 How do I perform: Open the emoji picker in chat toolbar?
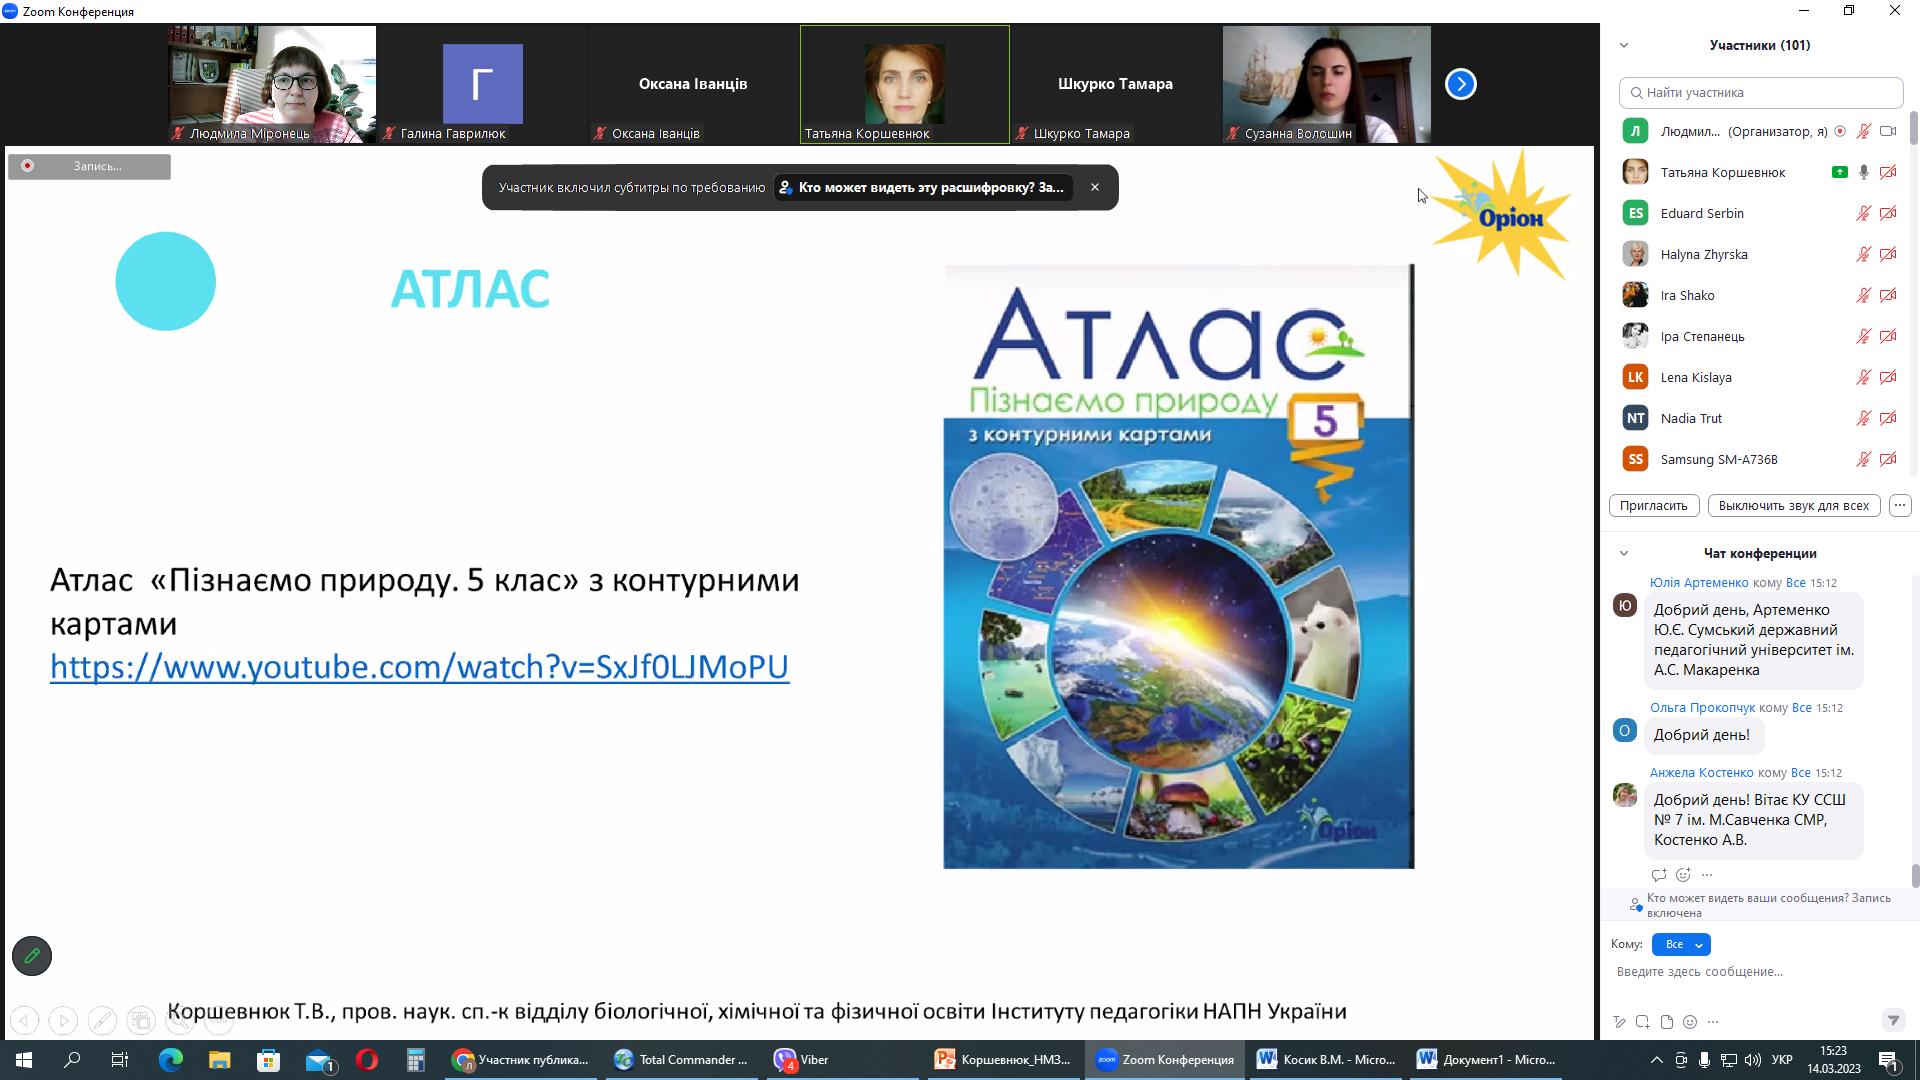tap(1690, 1022)
